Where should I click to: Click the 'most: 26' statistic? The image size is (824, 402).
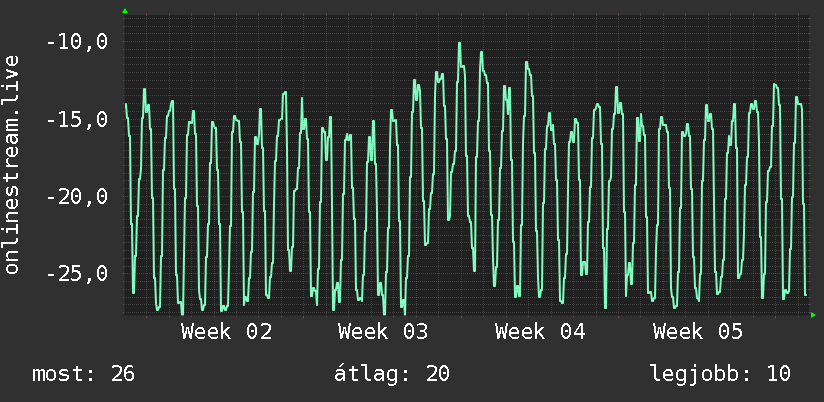coord(84,374)
